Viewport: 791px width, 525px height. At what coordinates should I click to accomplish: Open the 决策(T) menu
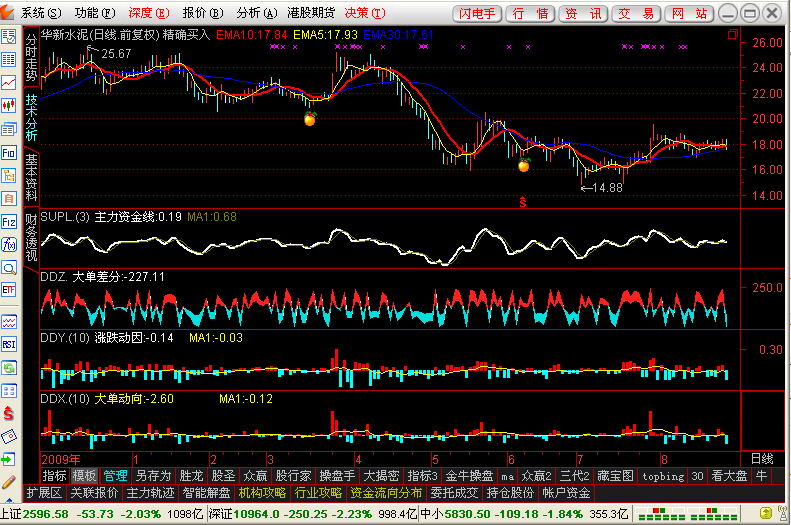(x=365, y=13)
